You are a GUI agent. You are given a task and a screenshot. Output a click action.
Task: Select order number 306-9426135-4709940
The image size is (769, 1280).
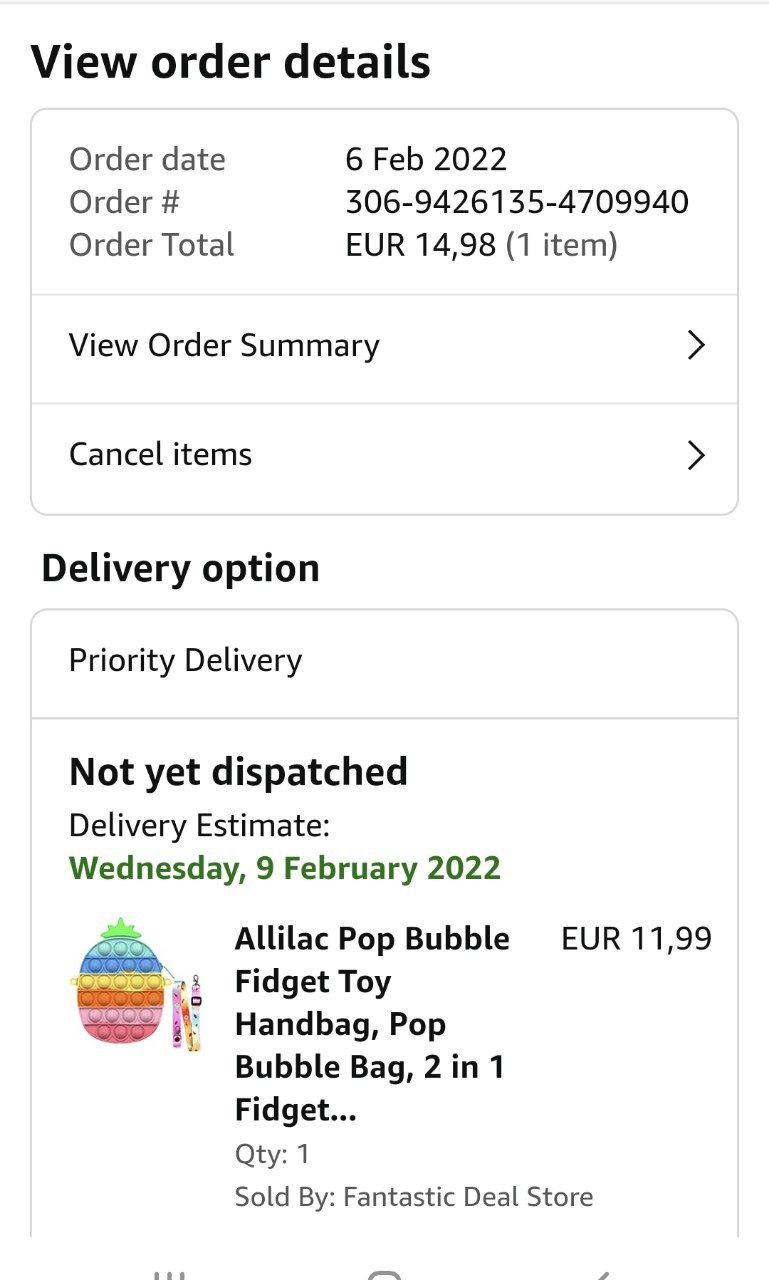[x=516, y=202]
